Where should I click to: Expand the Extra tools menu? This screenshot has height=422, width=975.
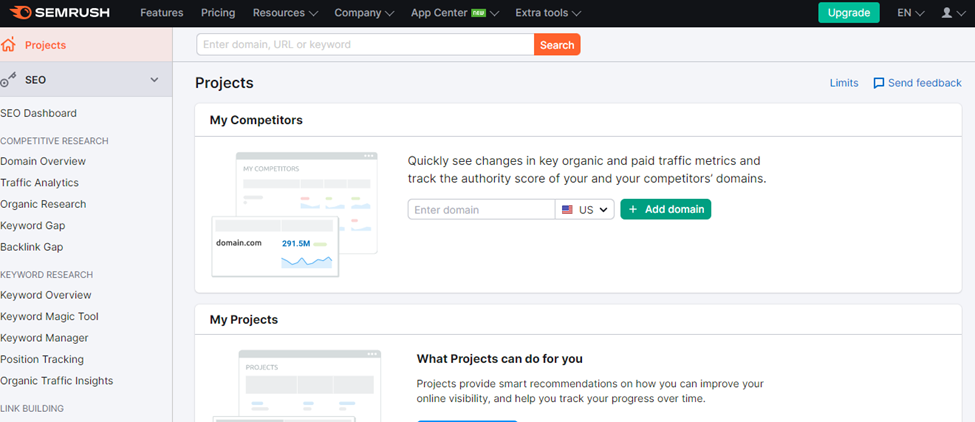(x=548, y=12)
